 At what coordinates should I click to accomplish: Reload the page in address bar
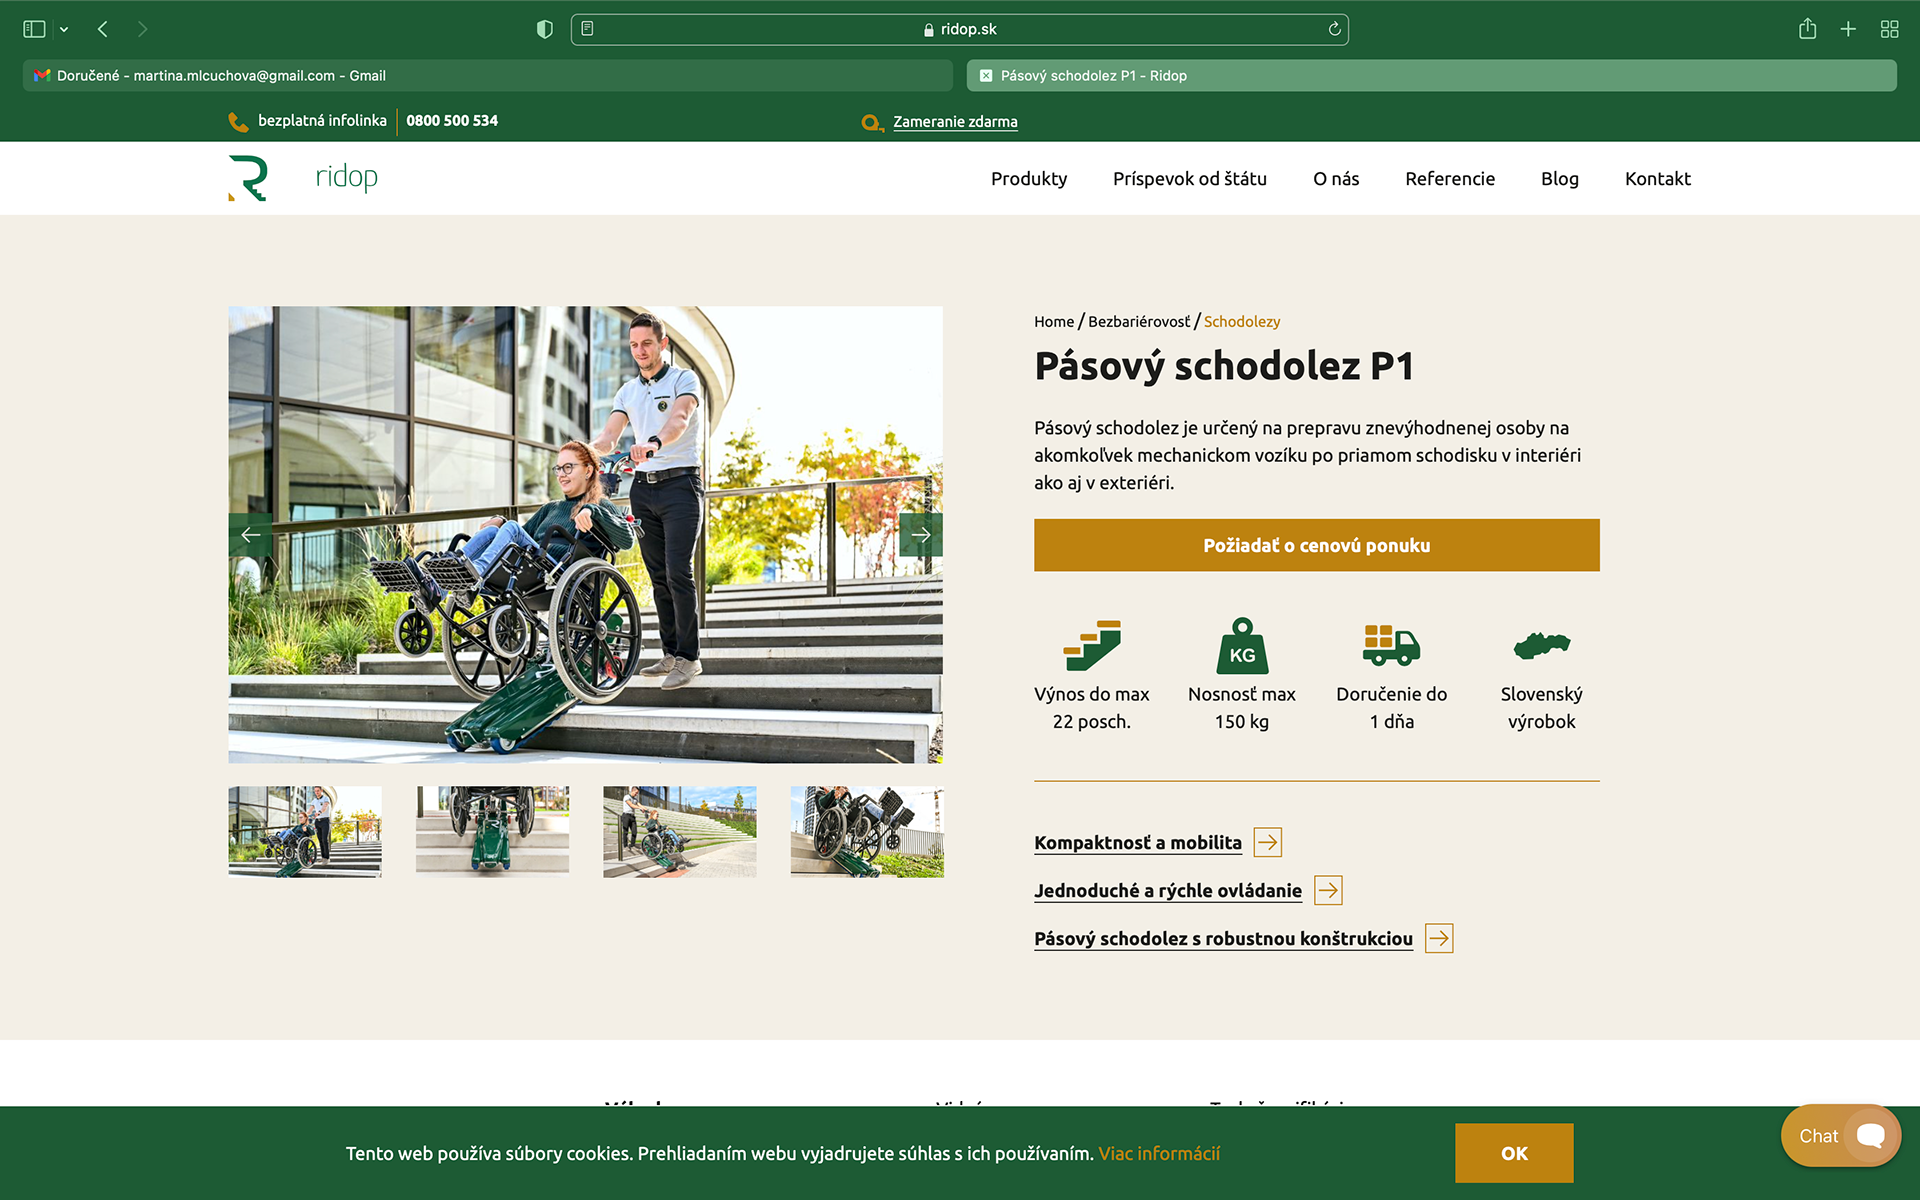[x=1334, y=29]
